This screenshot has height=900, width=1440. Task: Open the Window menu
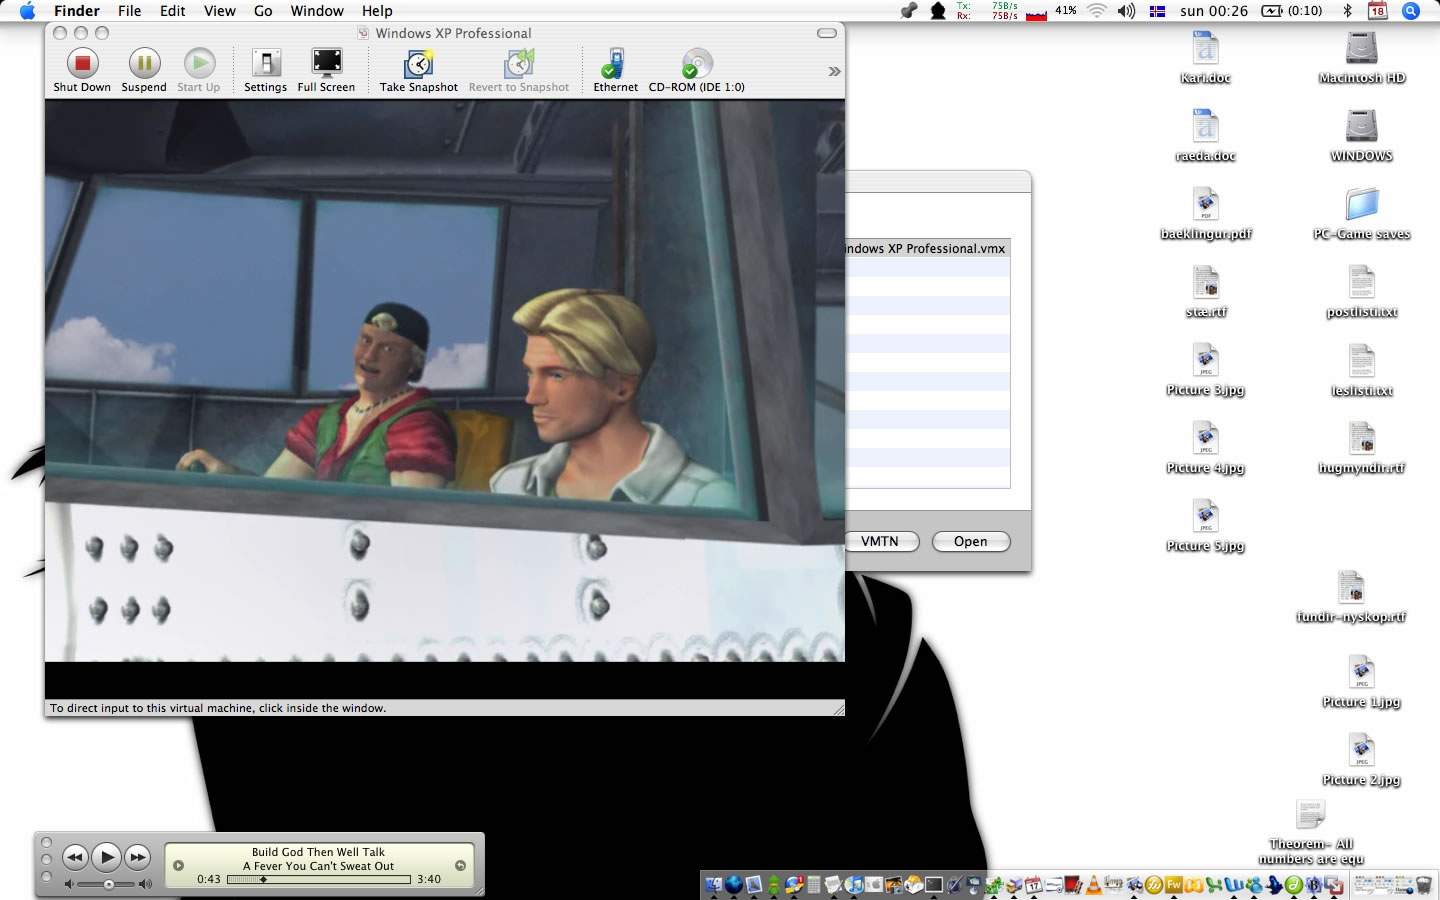pos(317,11)
